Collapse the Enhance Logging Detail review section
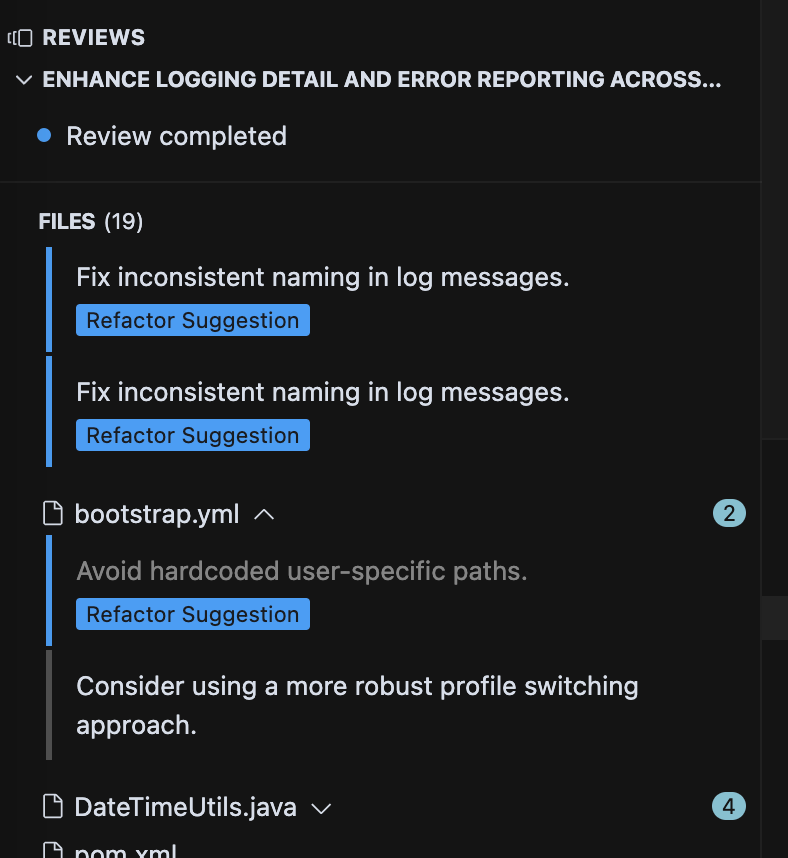Image resolution: width=788 pixels, height=858 pixels. (x=24, y=80)
